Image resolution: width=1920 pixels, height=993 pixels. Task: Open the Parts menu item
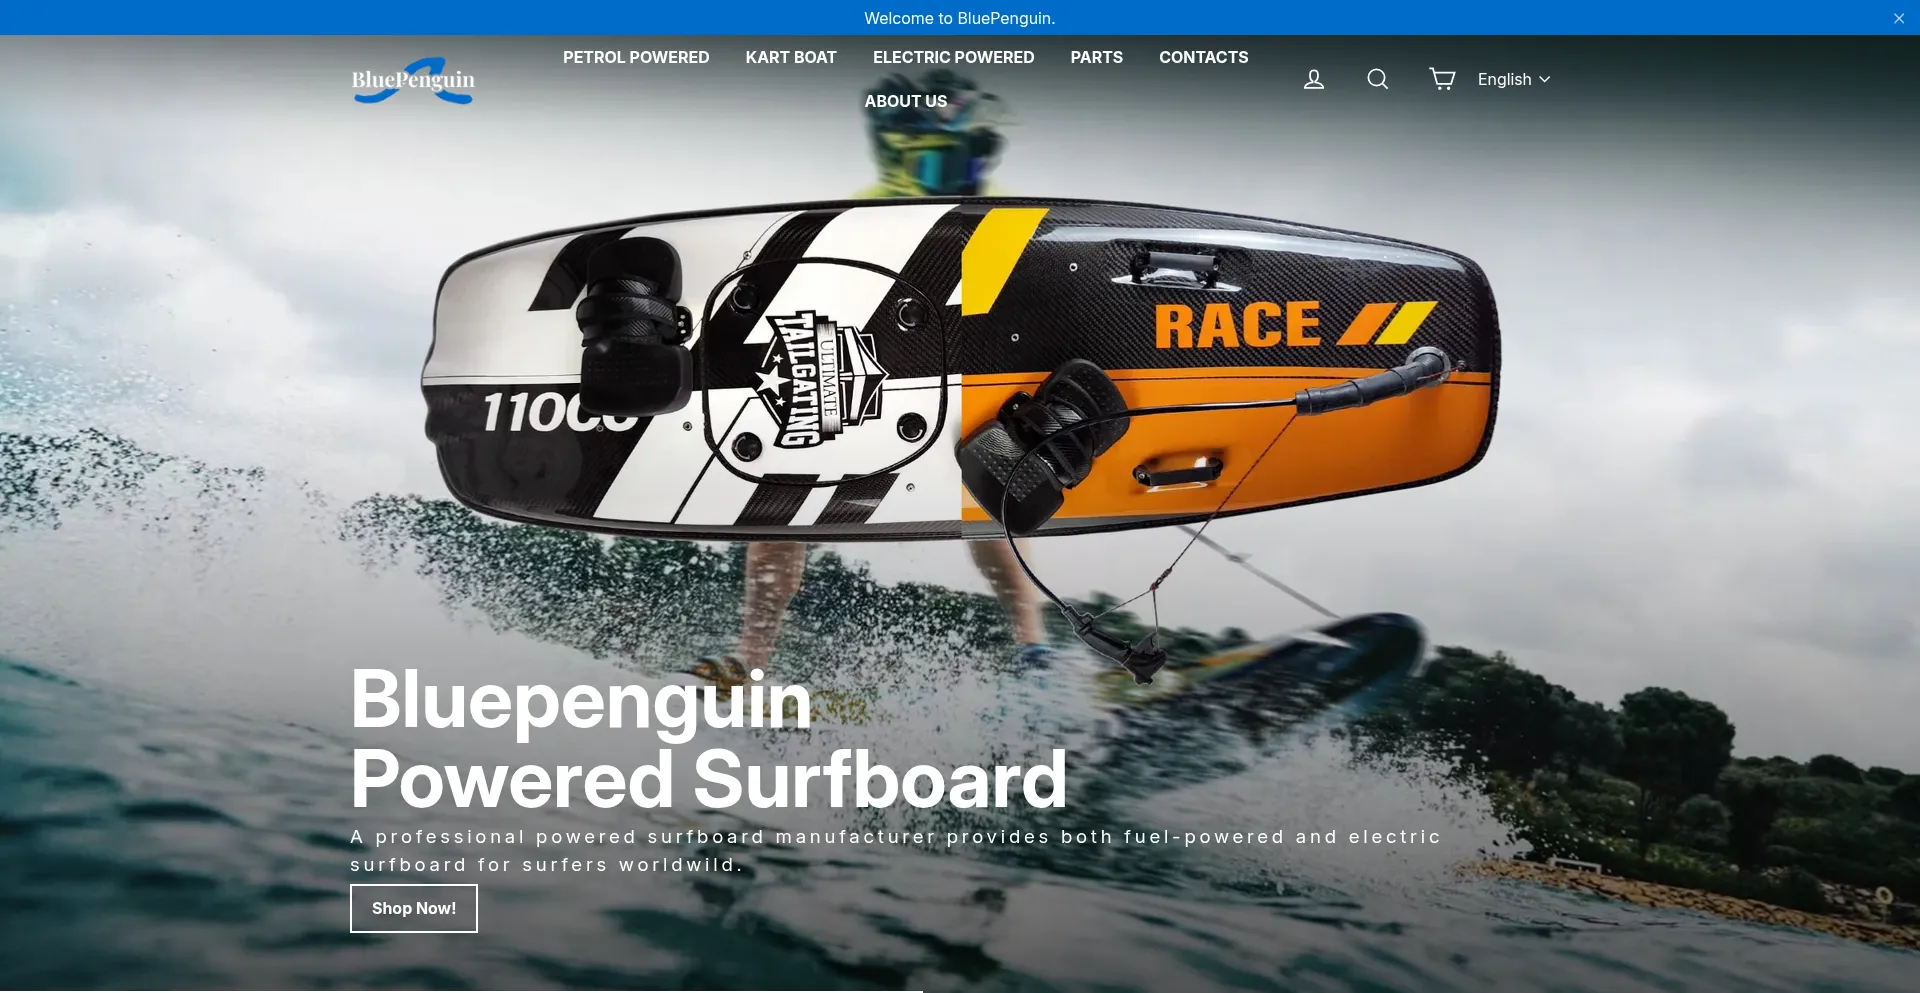coord(1096,57)
